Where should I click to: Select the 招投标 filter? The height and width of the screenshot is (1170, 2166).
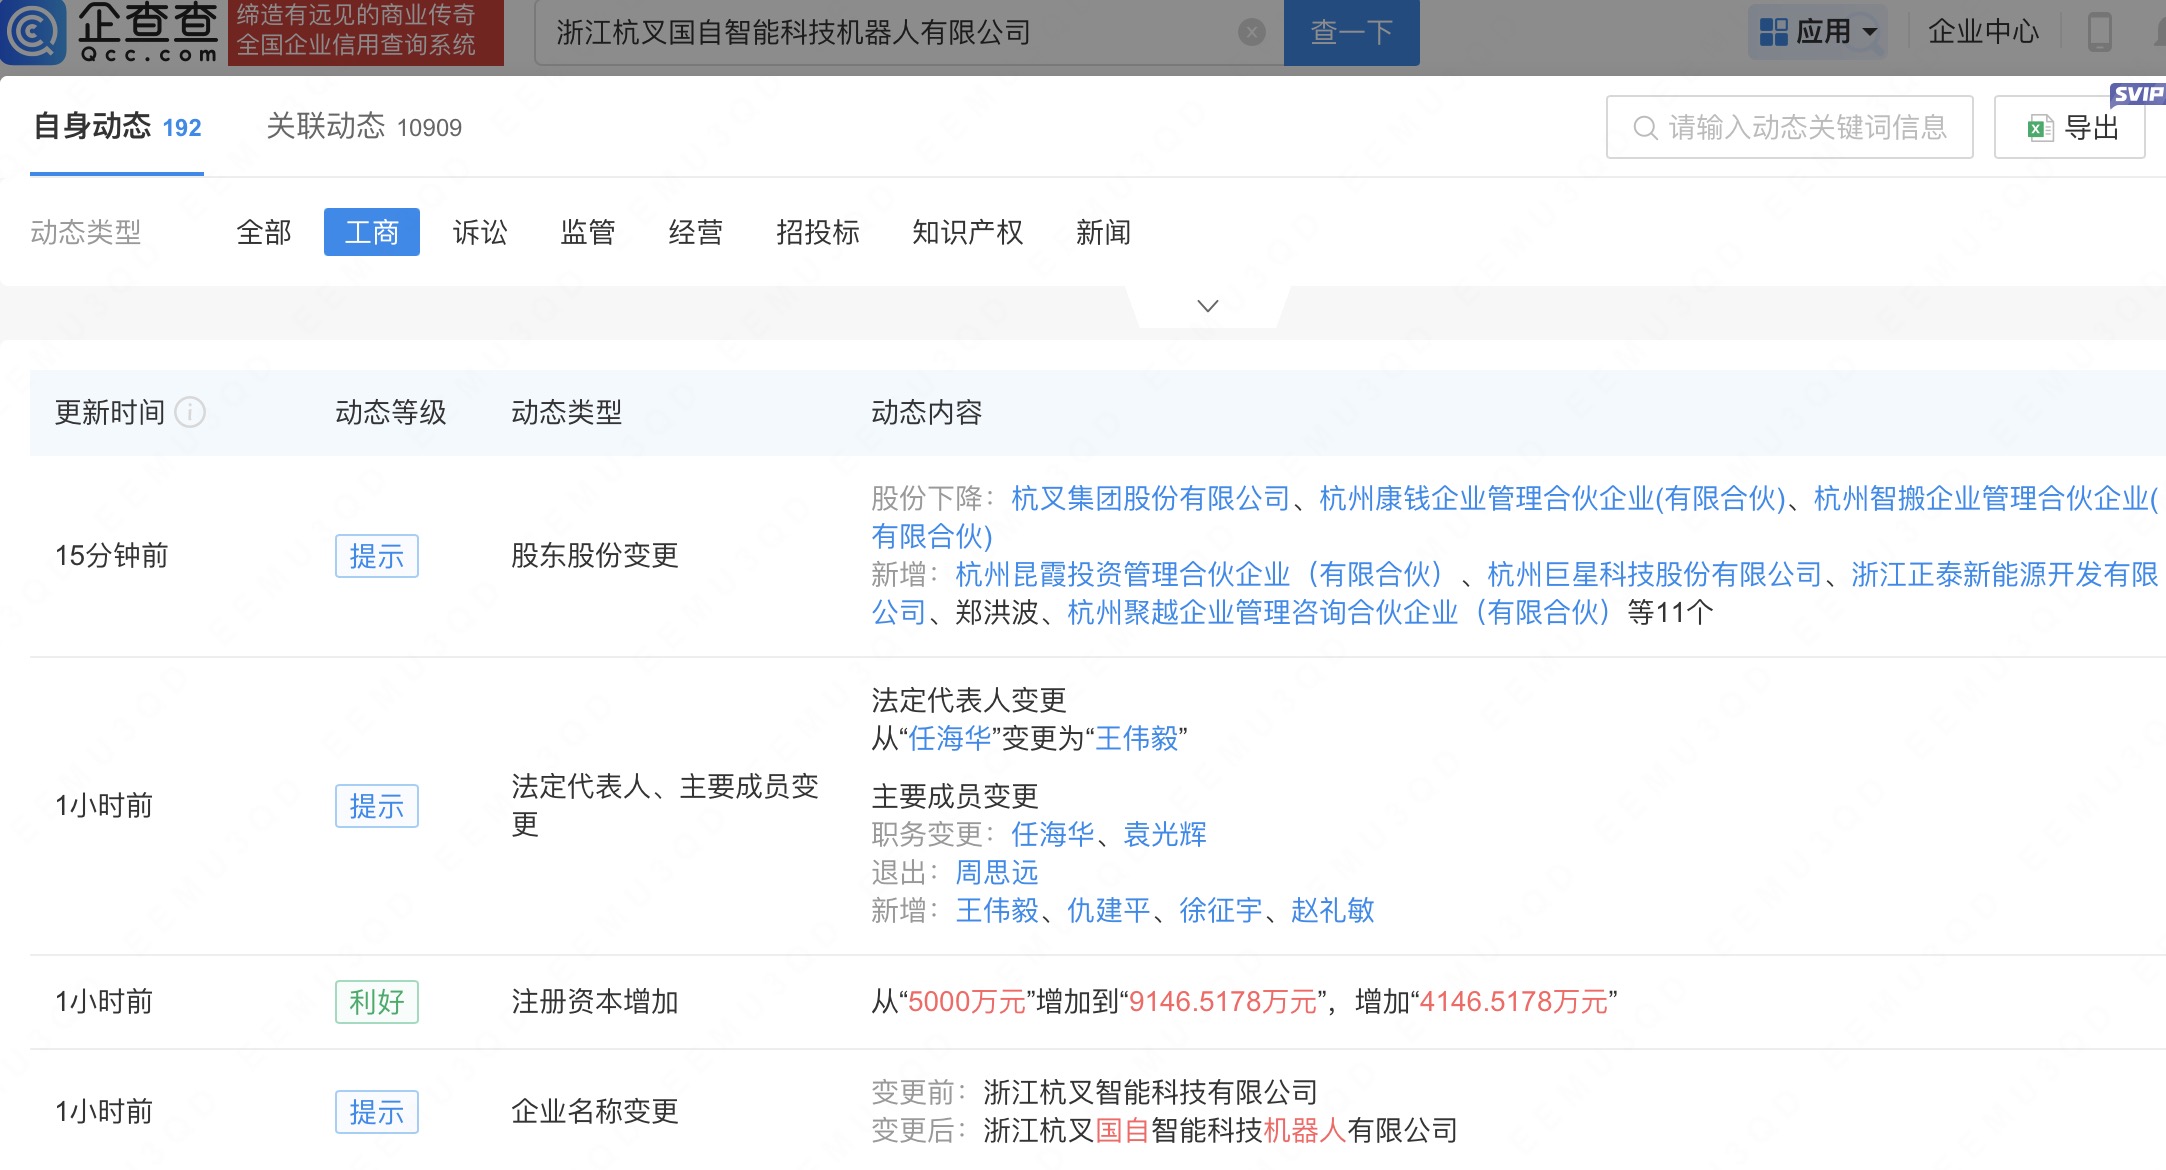pos(818,232)
